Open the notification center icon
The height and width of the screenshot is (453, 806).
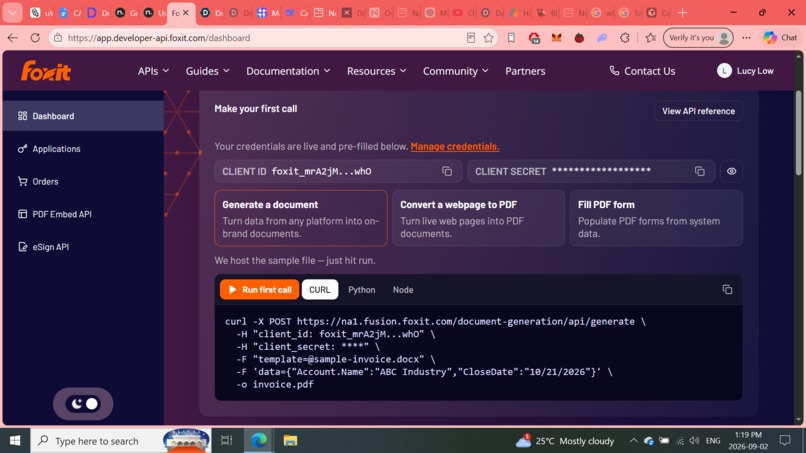point(784,441)
